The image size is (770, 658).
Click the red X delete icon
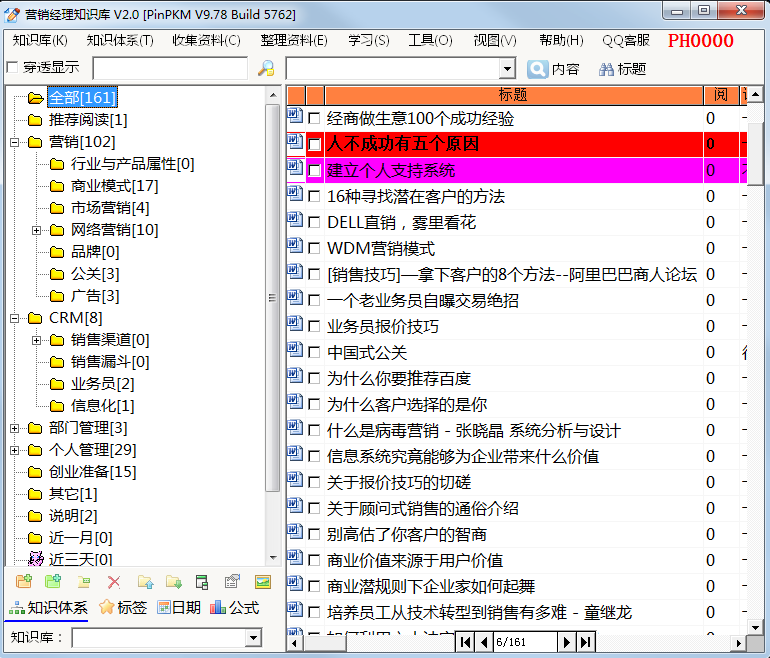(x=113, y=582)
